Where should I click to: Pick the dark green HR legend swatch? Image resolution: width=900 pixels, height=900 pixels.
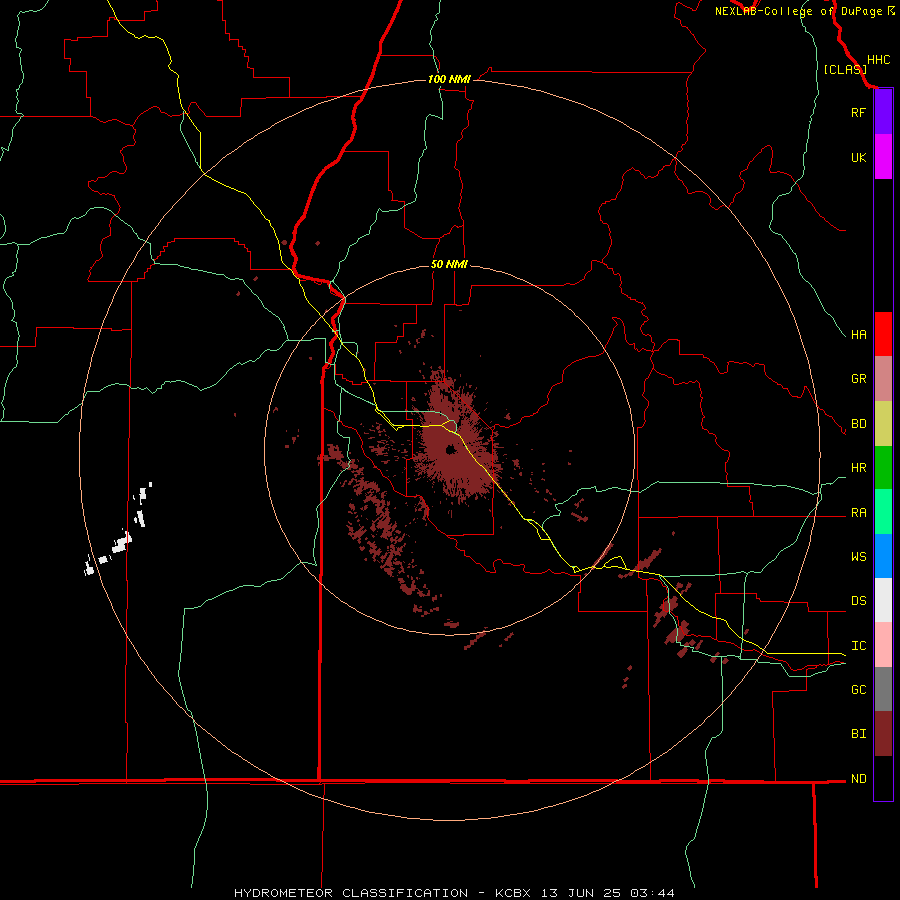883,468
